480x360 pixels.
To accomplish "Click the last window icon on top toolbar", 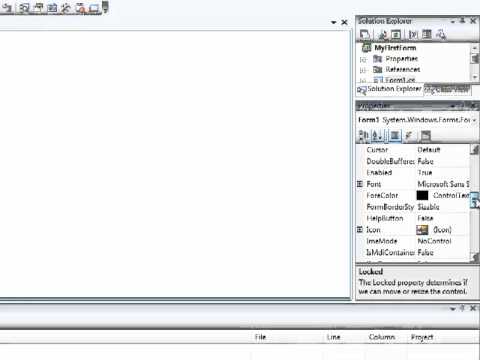I will [x=94, y=7].
